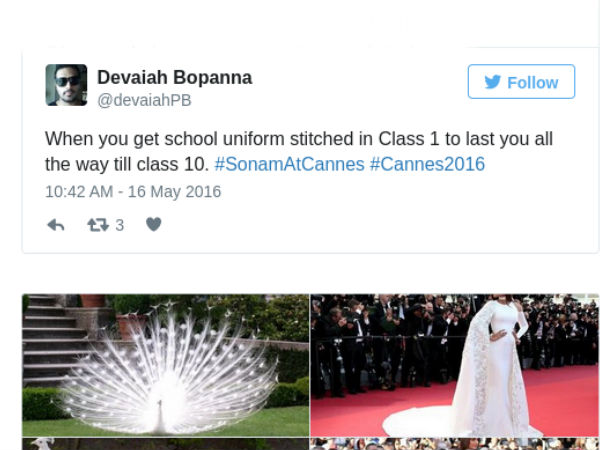600x450 pixels.
Task: Click the 10:42 AM - 16 May 2016 timestamp
Action: tap(133, 192)
